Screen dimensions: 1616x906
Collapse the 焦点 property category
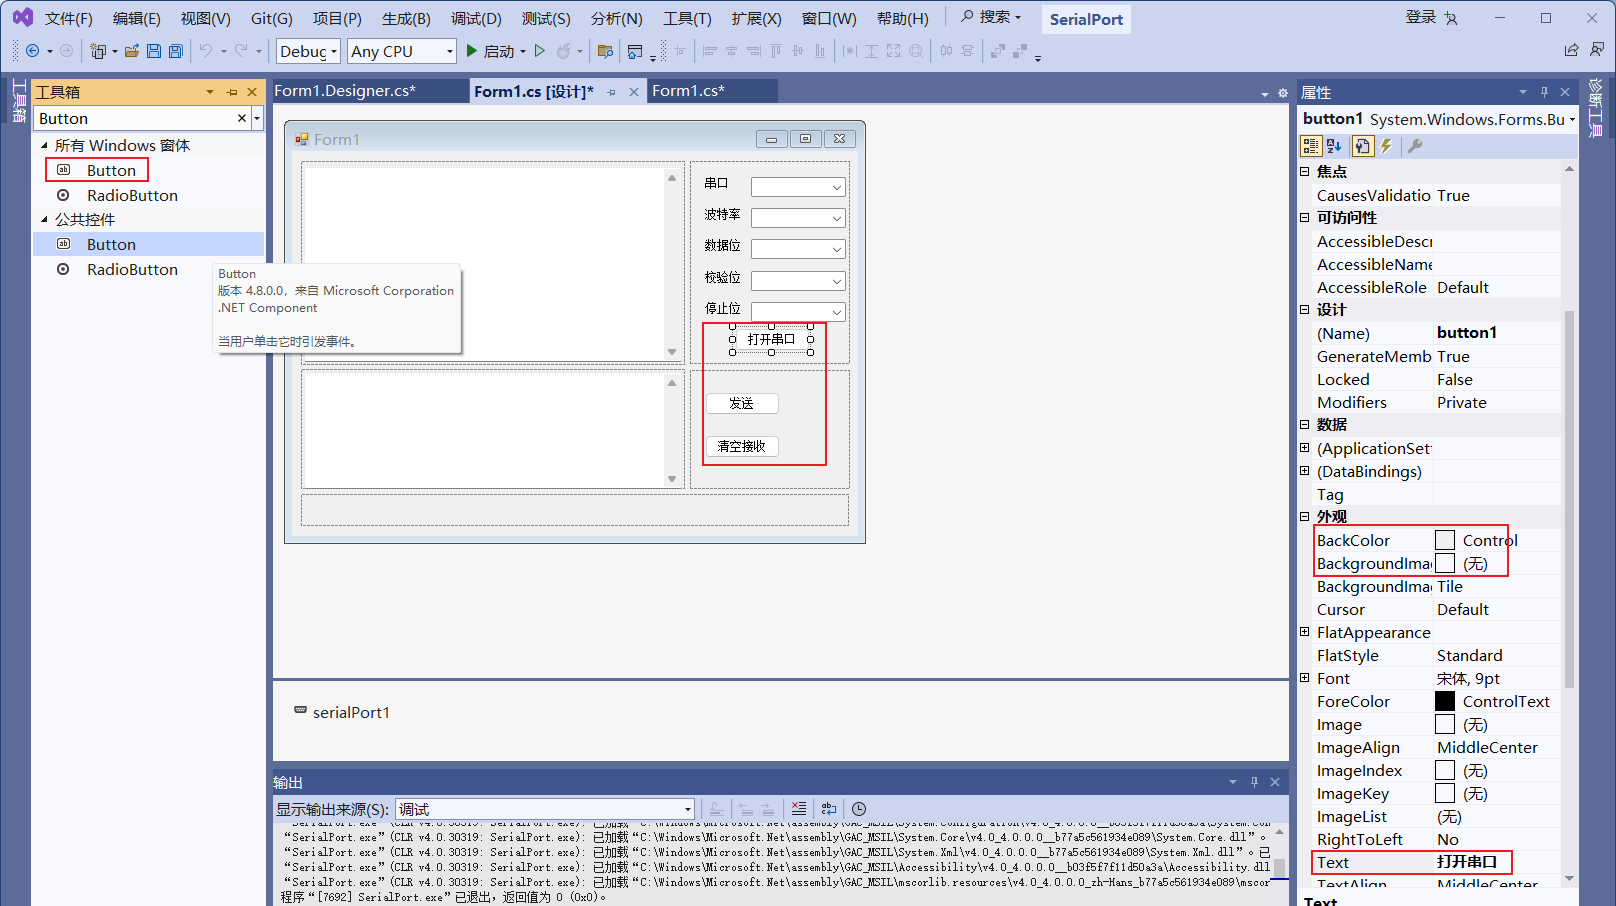tap(1304, 171)
